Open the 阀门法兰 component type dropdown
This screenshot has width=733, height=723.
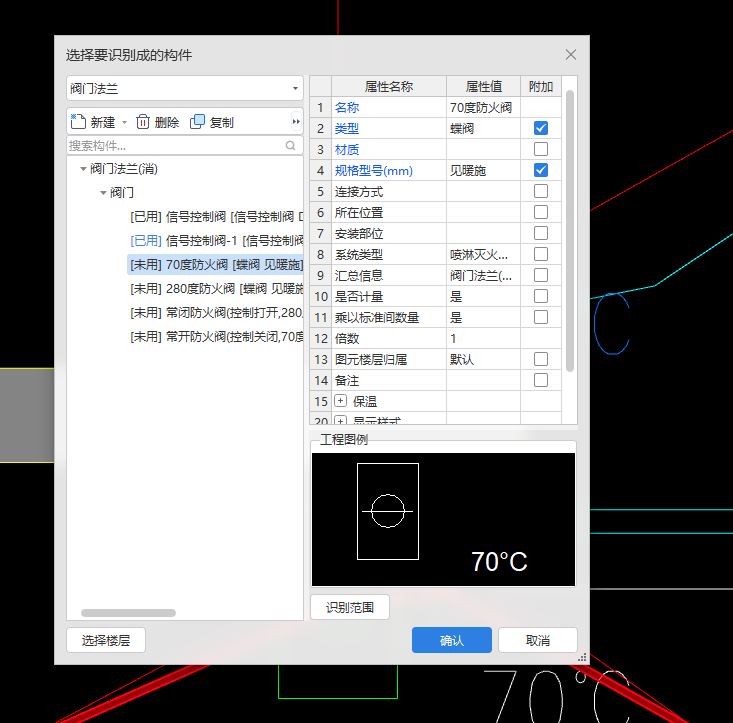pyautogui.click(x=185, y=88)
